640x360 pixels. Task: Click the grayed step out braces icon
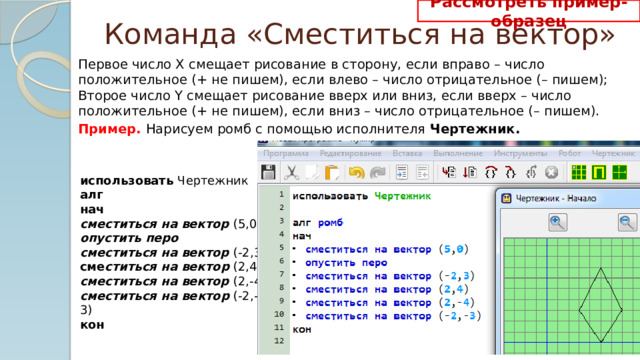click(x=531, y=172)
